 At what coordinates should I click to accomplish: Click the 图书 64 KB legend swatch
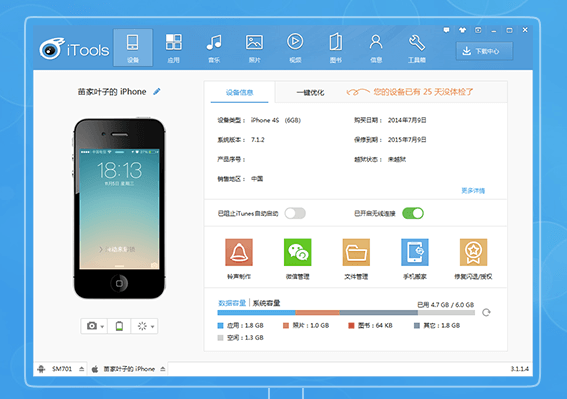click(x=351, y=326)
